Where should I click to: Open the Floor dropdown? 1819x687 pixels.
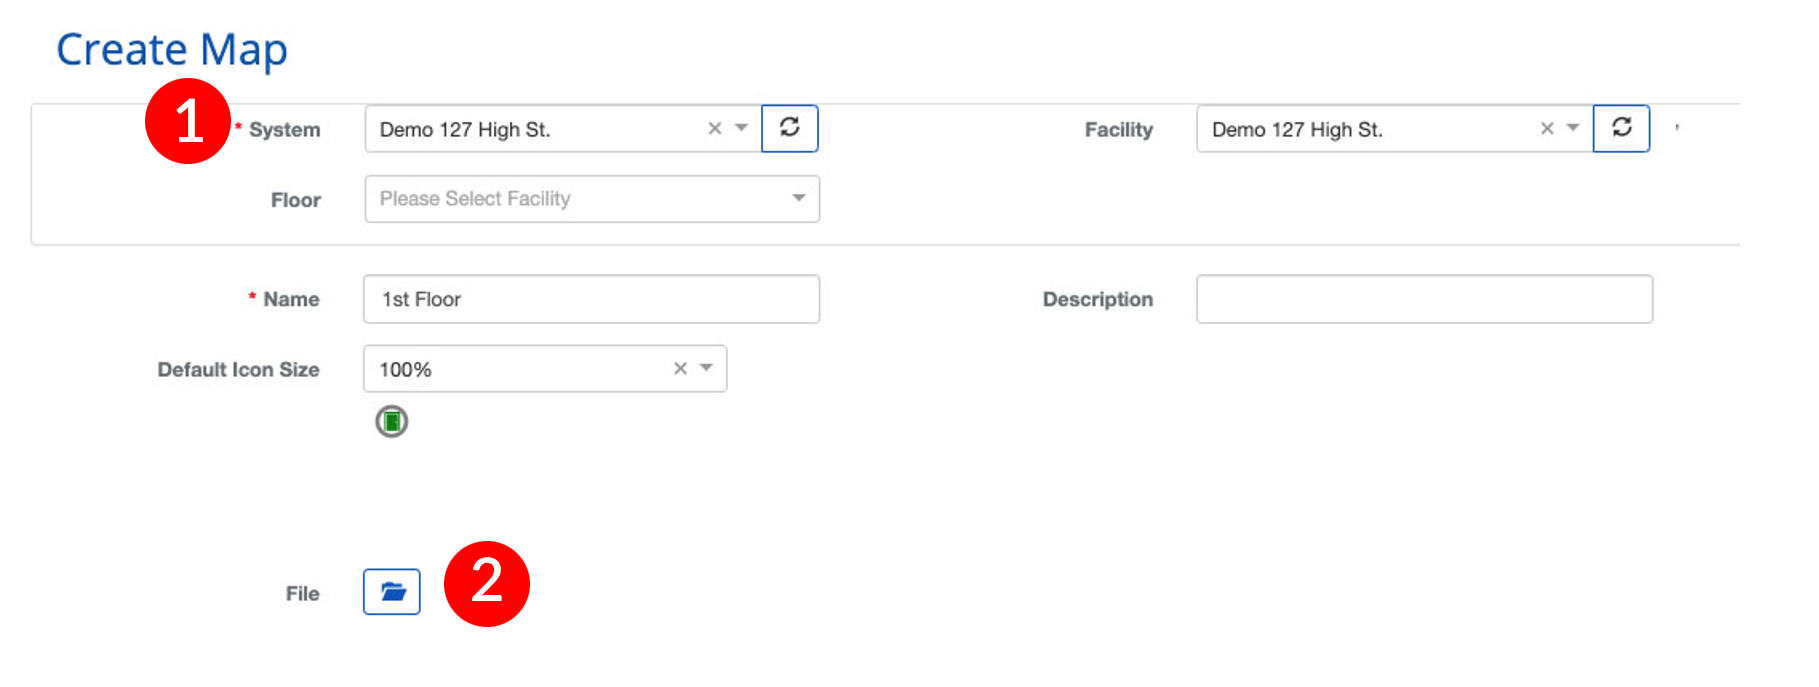point(592,199)
